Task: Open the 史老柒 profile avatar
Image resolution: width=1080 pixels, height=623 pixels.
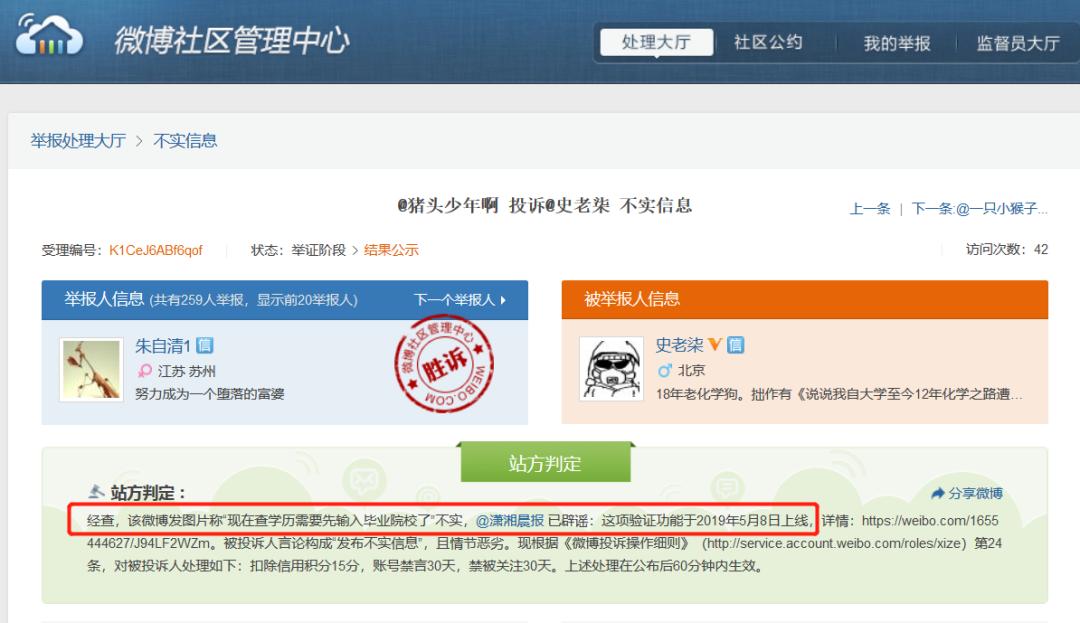Action: (x=612, y=368)
